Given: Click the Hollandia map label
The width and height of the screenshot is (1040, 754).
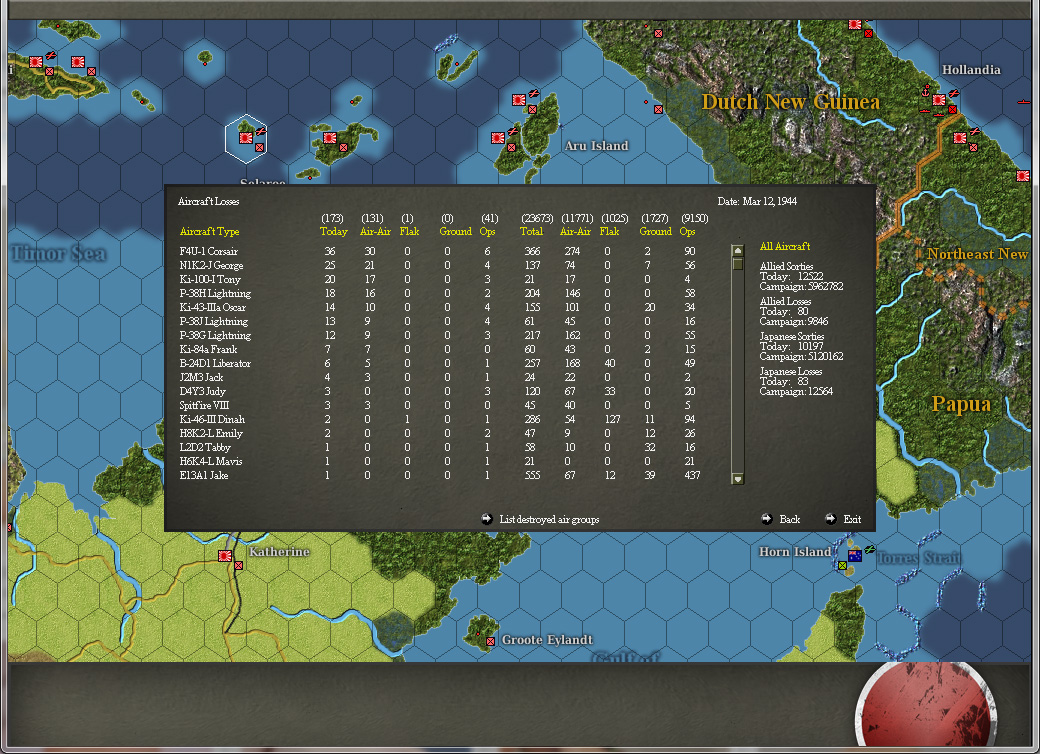Looking at the screenshot, I should click(x=971, y=70).
